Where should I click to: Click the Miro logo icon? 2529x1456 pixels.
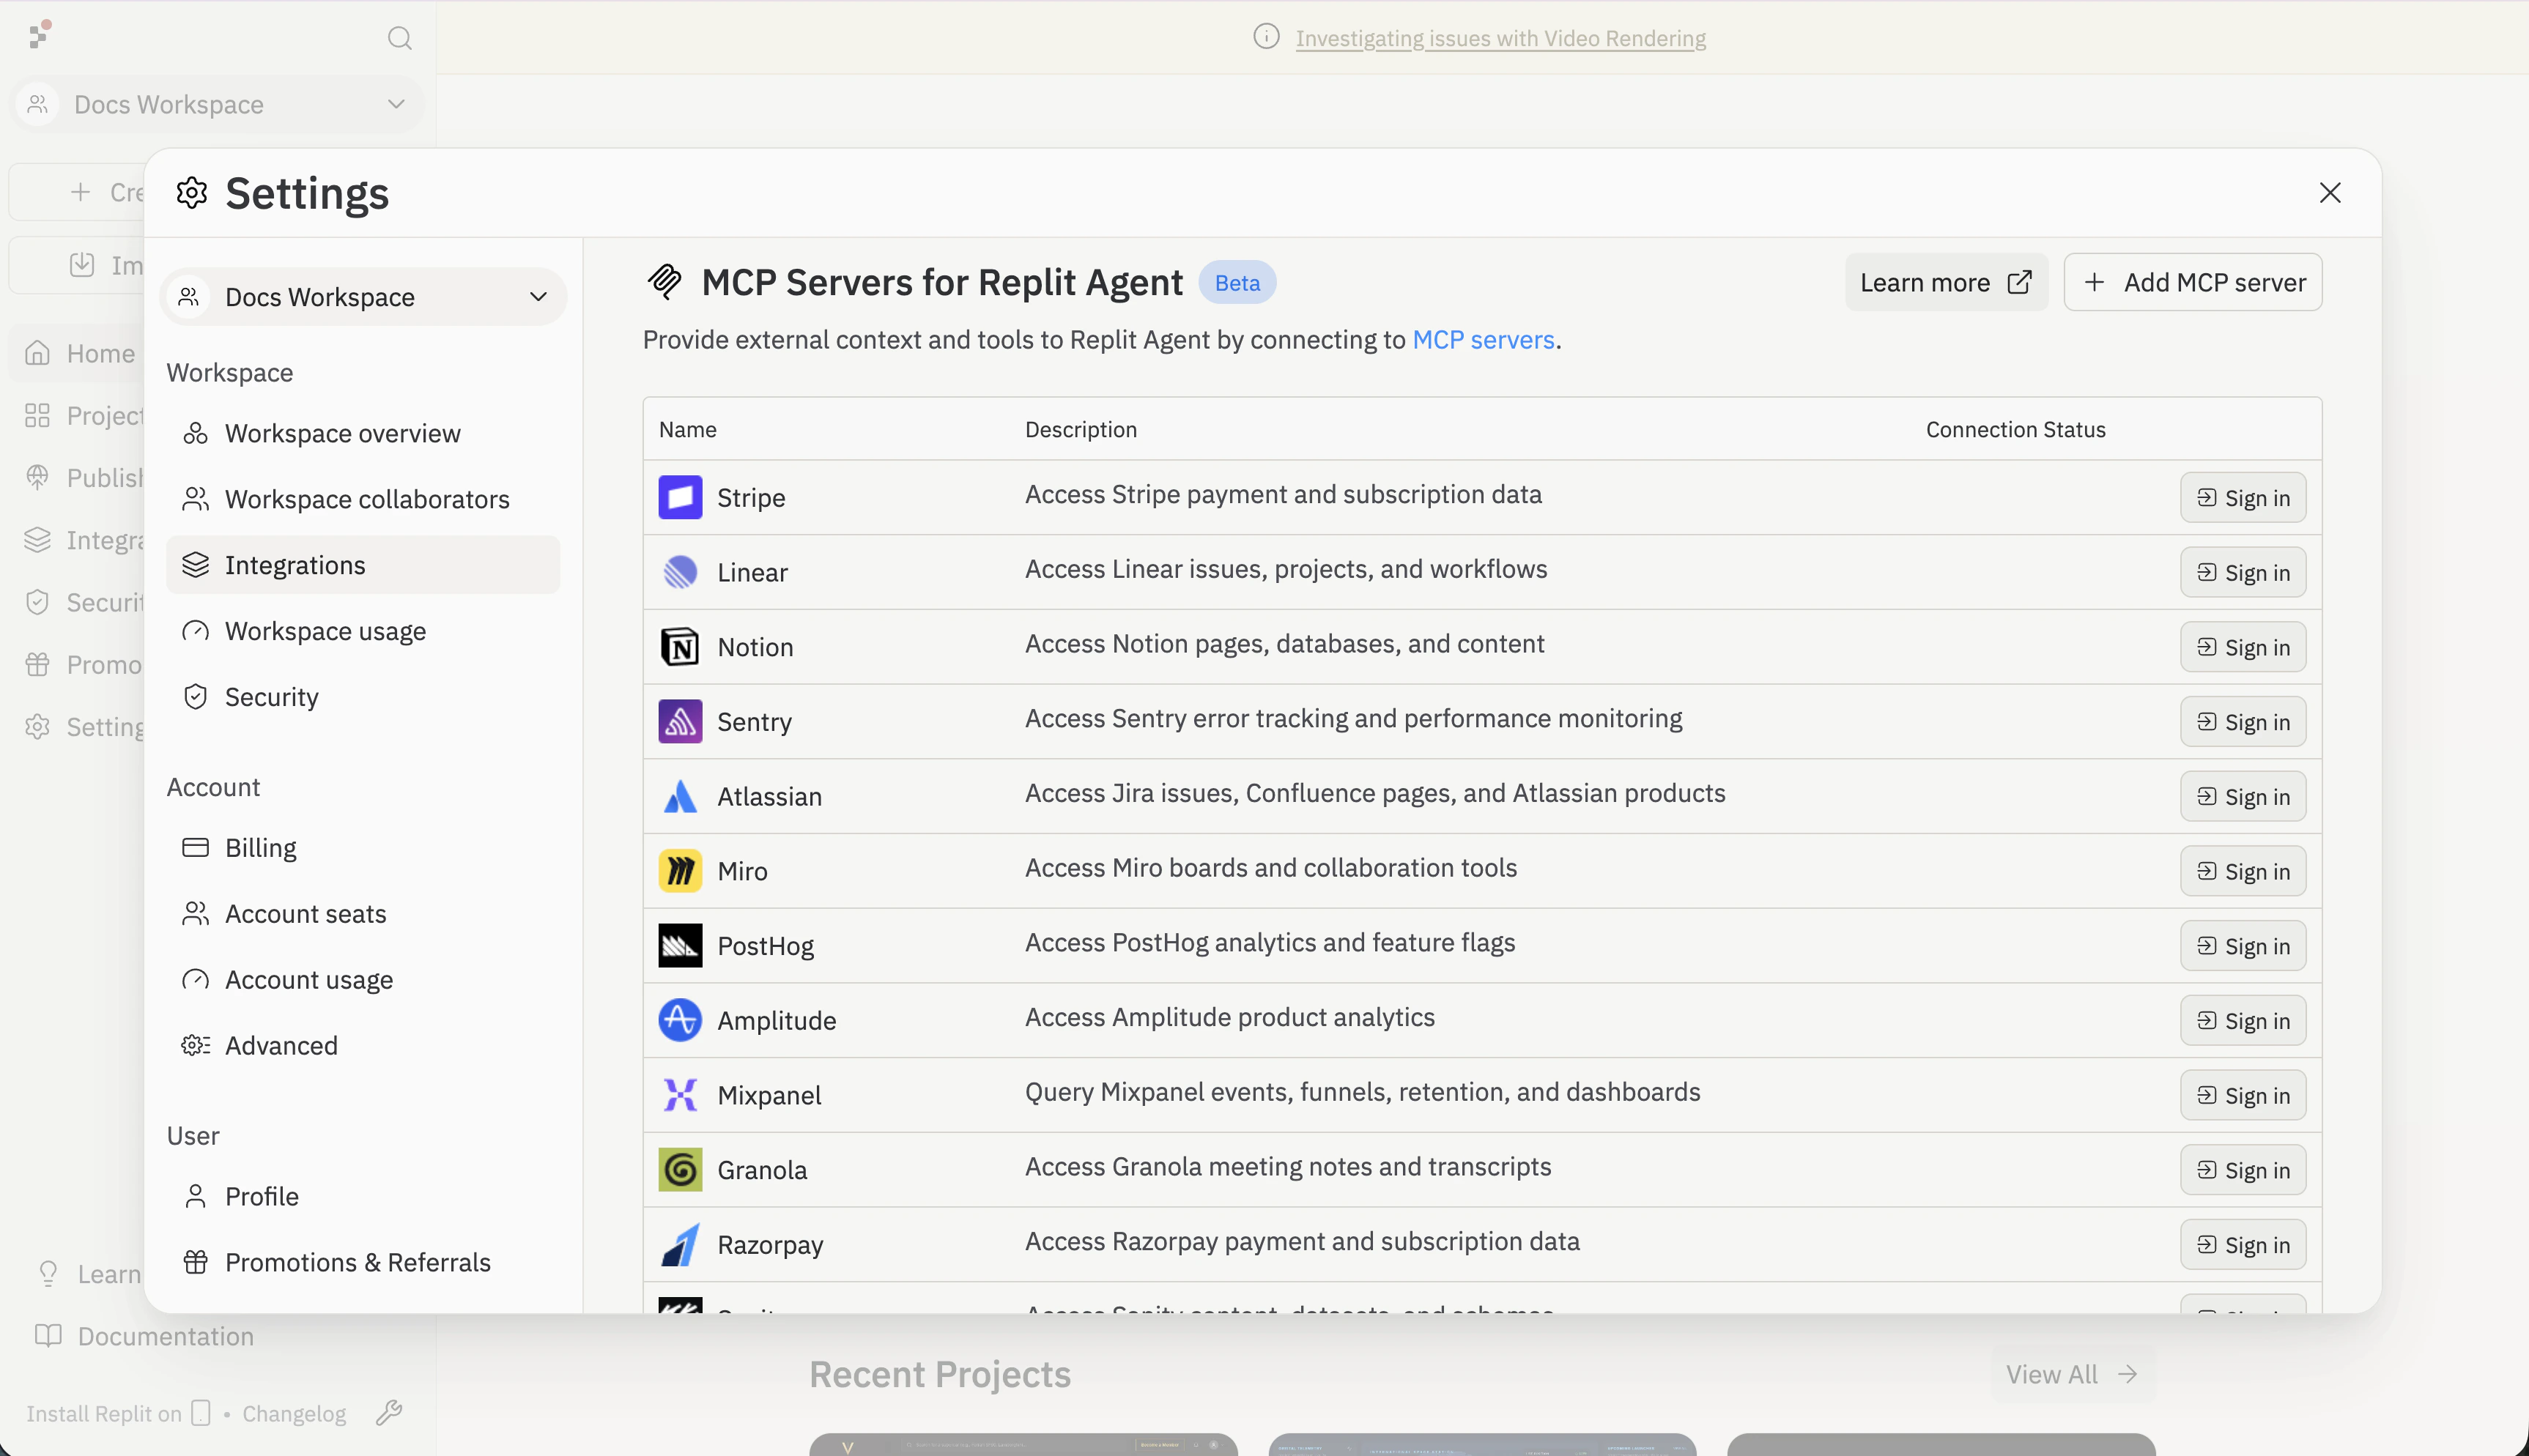pos(680,871)
